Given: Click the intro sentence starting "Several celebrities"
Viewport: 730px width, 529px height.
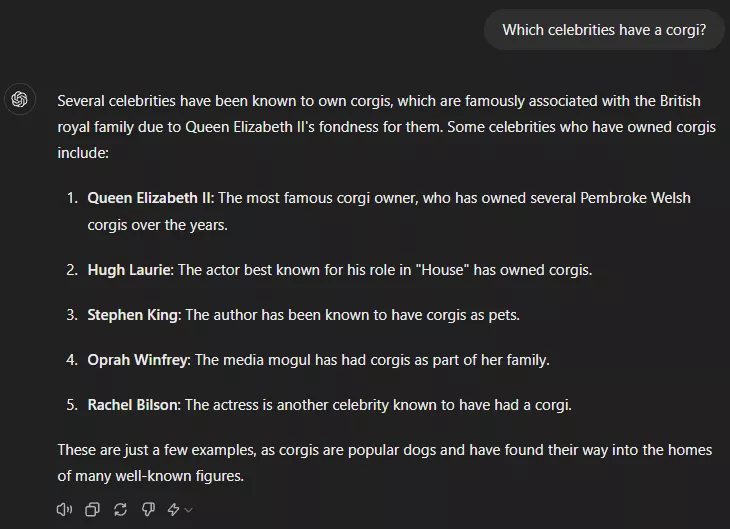Looking at the screenshot, I should (x=386, y=127).
